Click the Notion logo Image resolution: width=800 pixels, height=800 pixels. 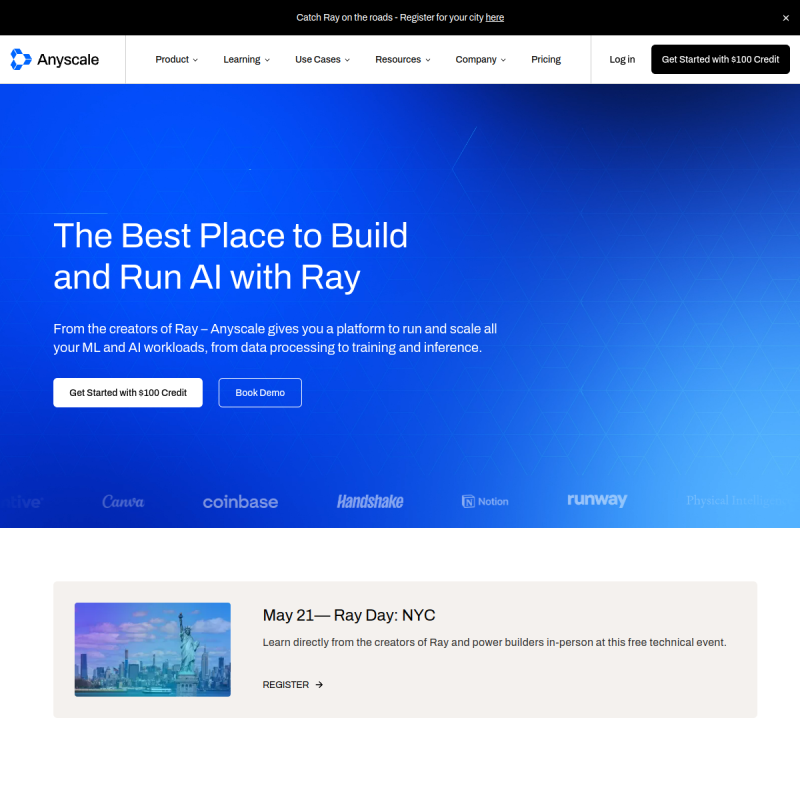[x=485, y=501]
